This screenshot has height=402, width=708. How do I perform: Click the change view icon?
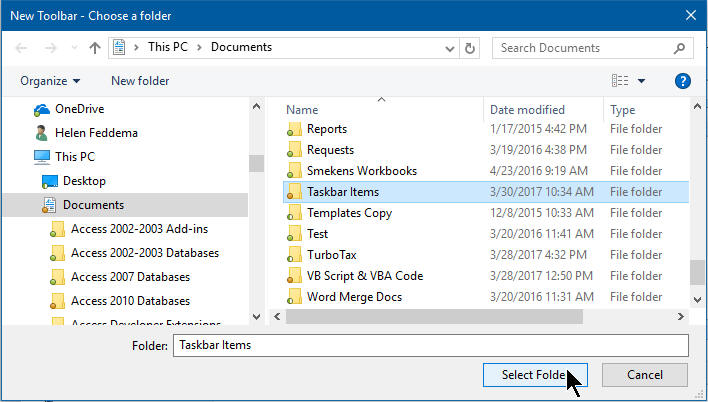[x=620, y=81]
